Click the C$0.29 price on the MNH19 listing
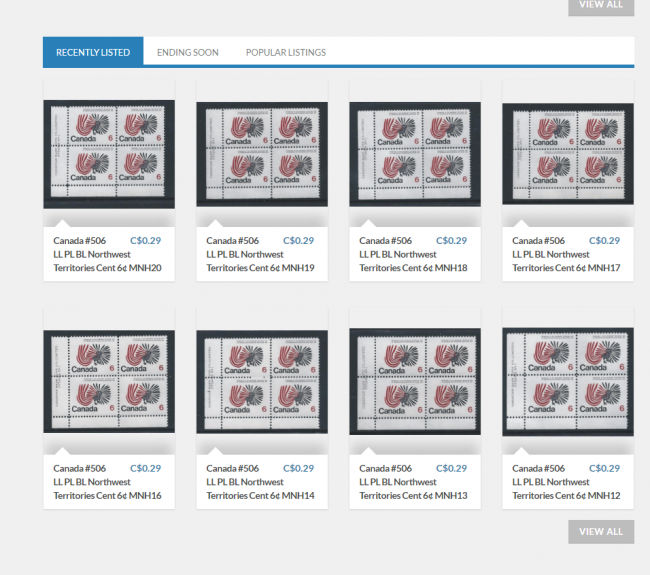This screenshot has width=650, height=575. (298, 240)
